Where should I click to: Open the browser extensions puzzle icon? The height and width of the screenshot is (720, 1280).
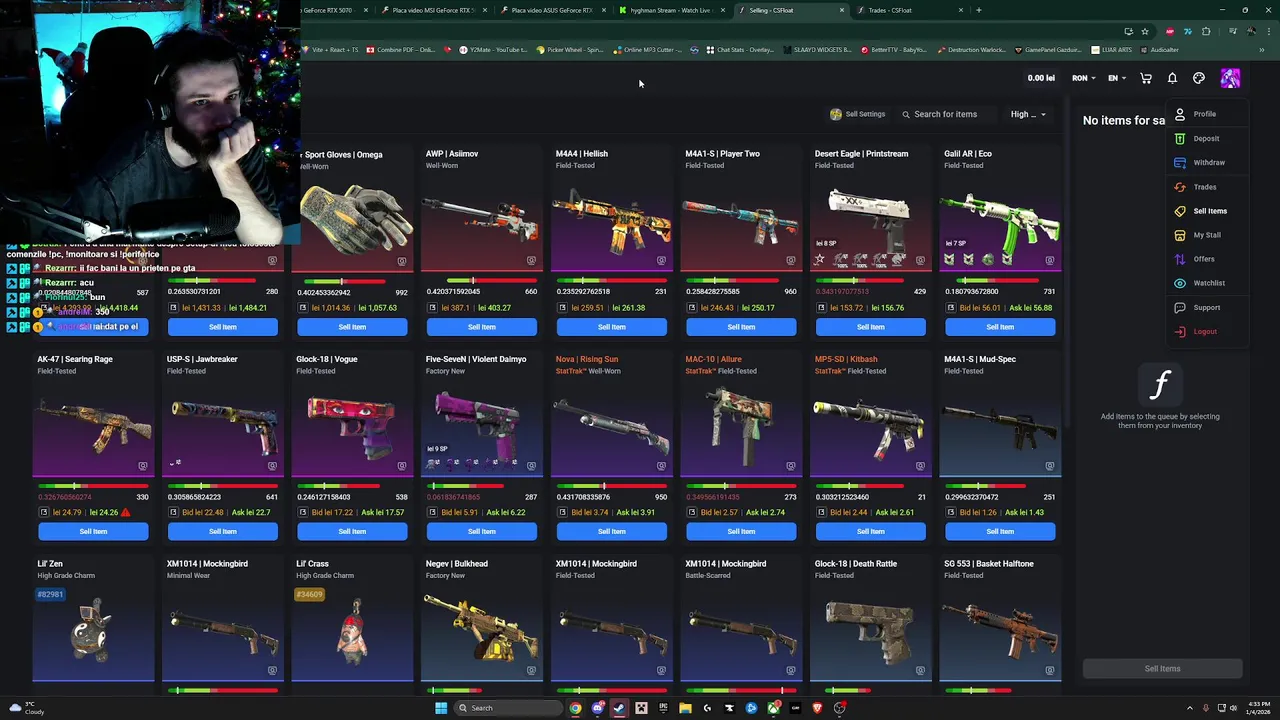[1206, 31]
